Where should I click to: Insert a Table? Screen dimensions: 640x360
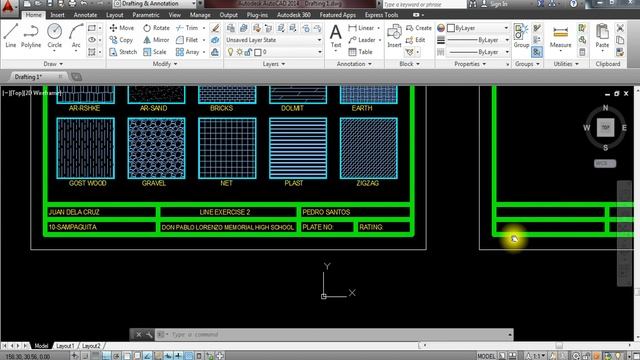pyautogui.click(x=360, y=52)
